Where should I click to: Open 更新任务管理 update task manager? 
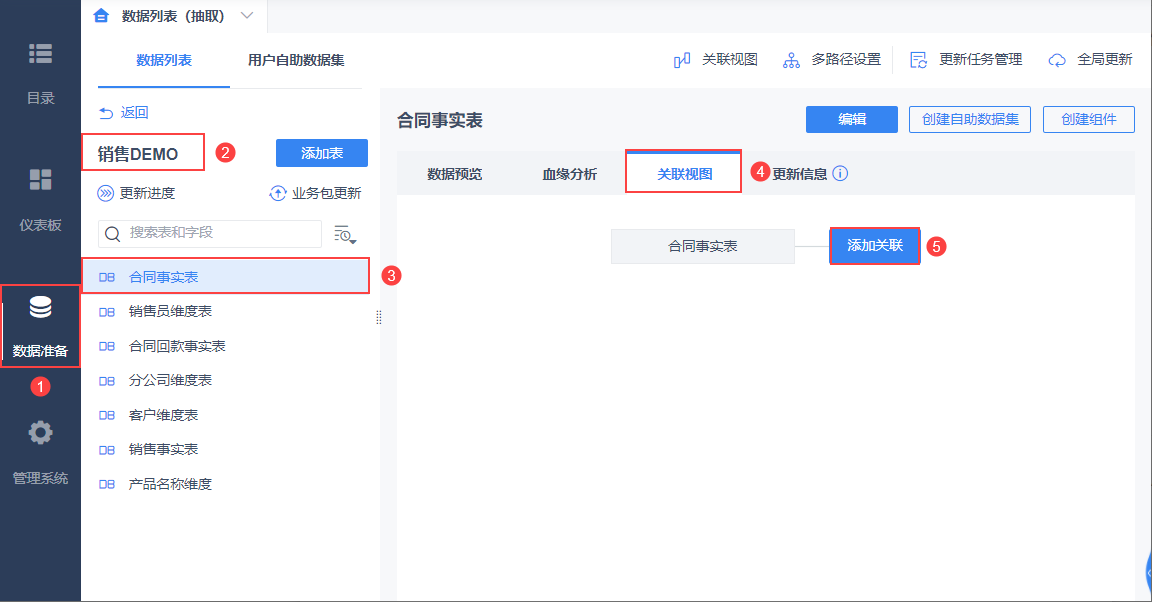coord(919,60)
